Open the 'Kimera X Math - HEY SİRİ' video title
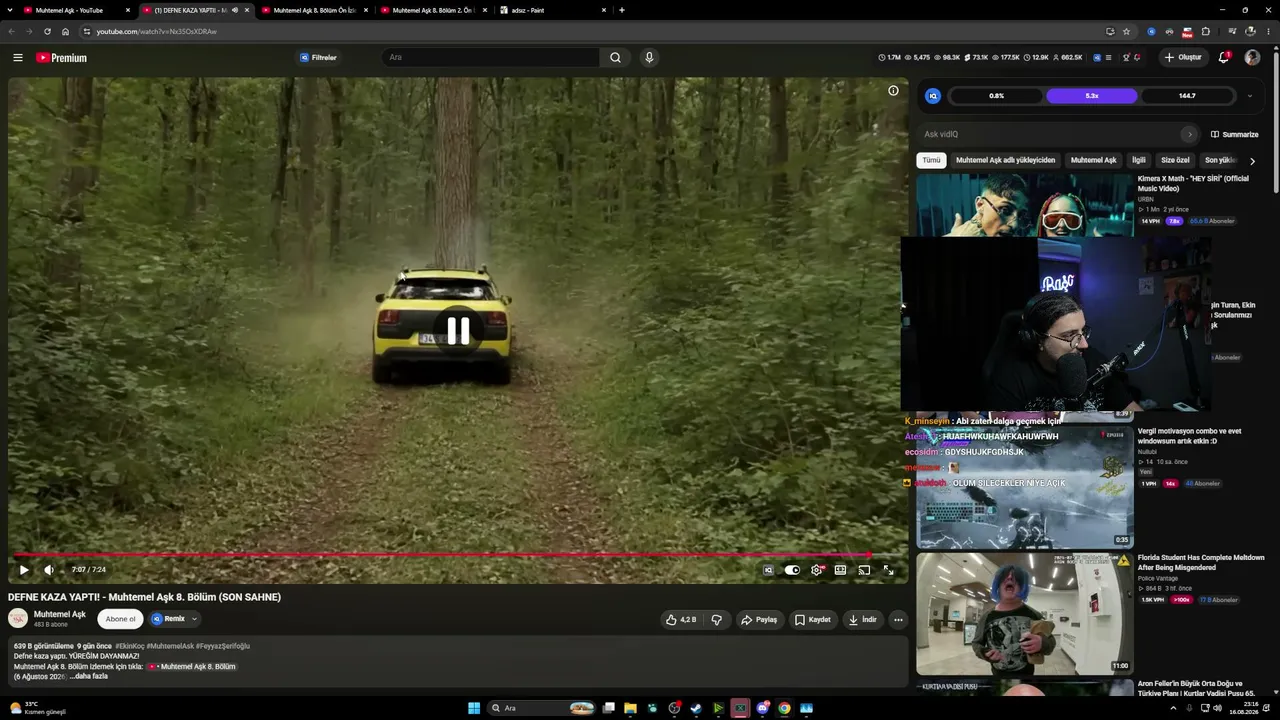This screenshot has height=720, width=1280. (1193, 183)
